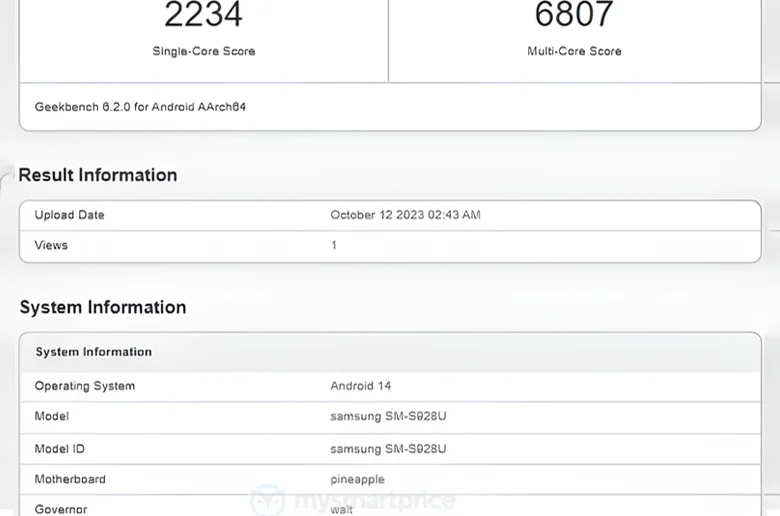
Task: Click the Views row label
Action: click(51, 245)
